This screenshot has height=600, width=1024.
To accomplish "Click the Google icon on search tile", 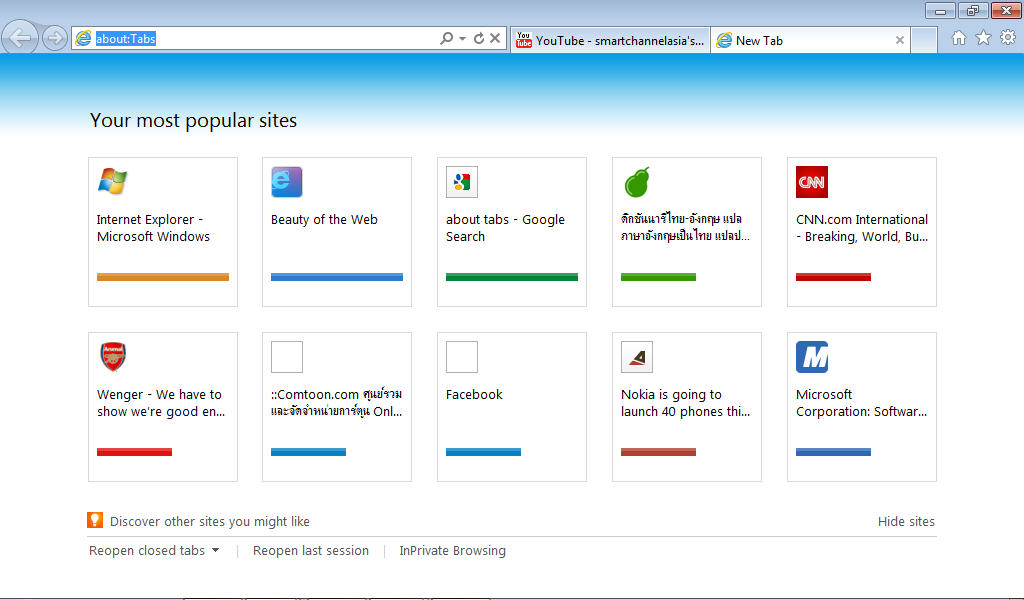I will point(462,182).
